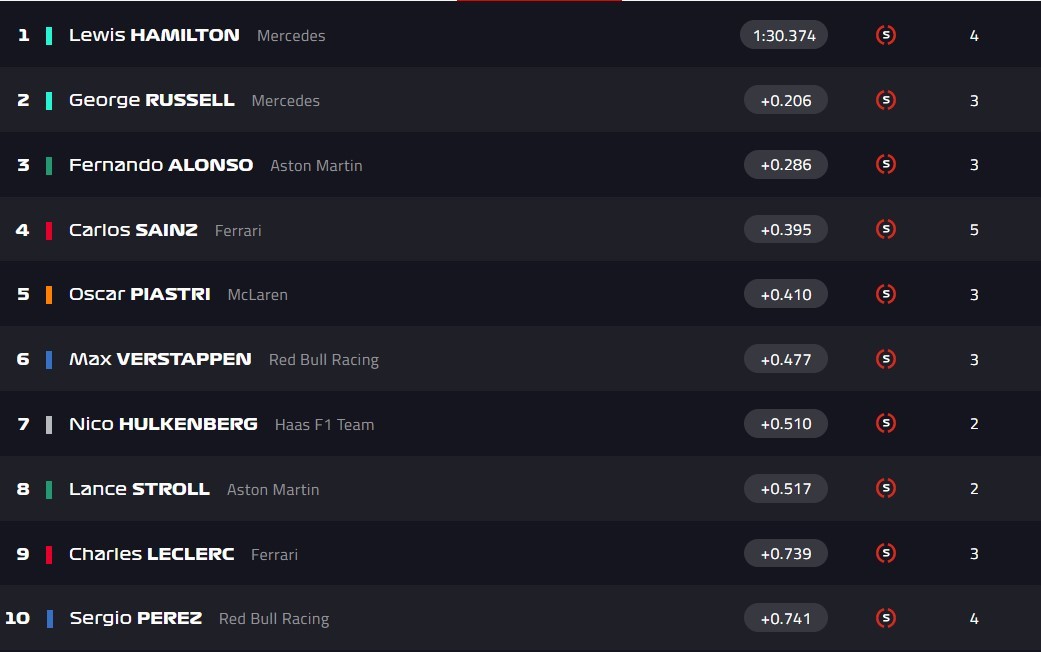Click soft tyre icon in Russell's row
This screenshot has width=1041, height=652.
click(885, 100)
